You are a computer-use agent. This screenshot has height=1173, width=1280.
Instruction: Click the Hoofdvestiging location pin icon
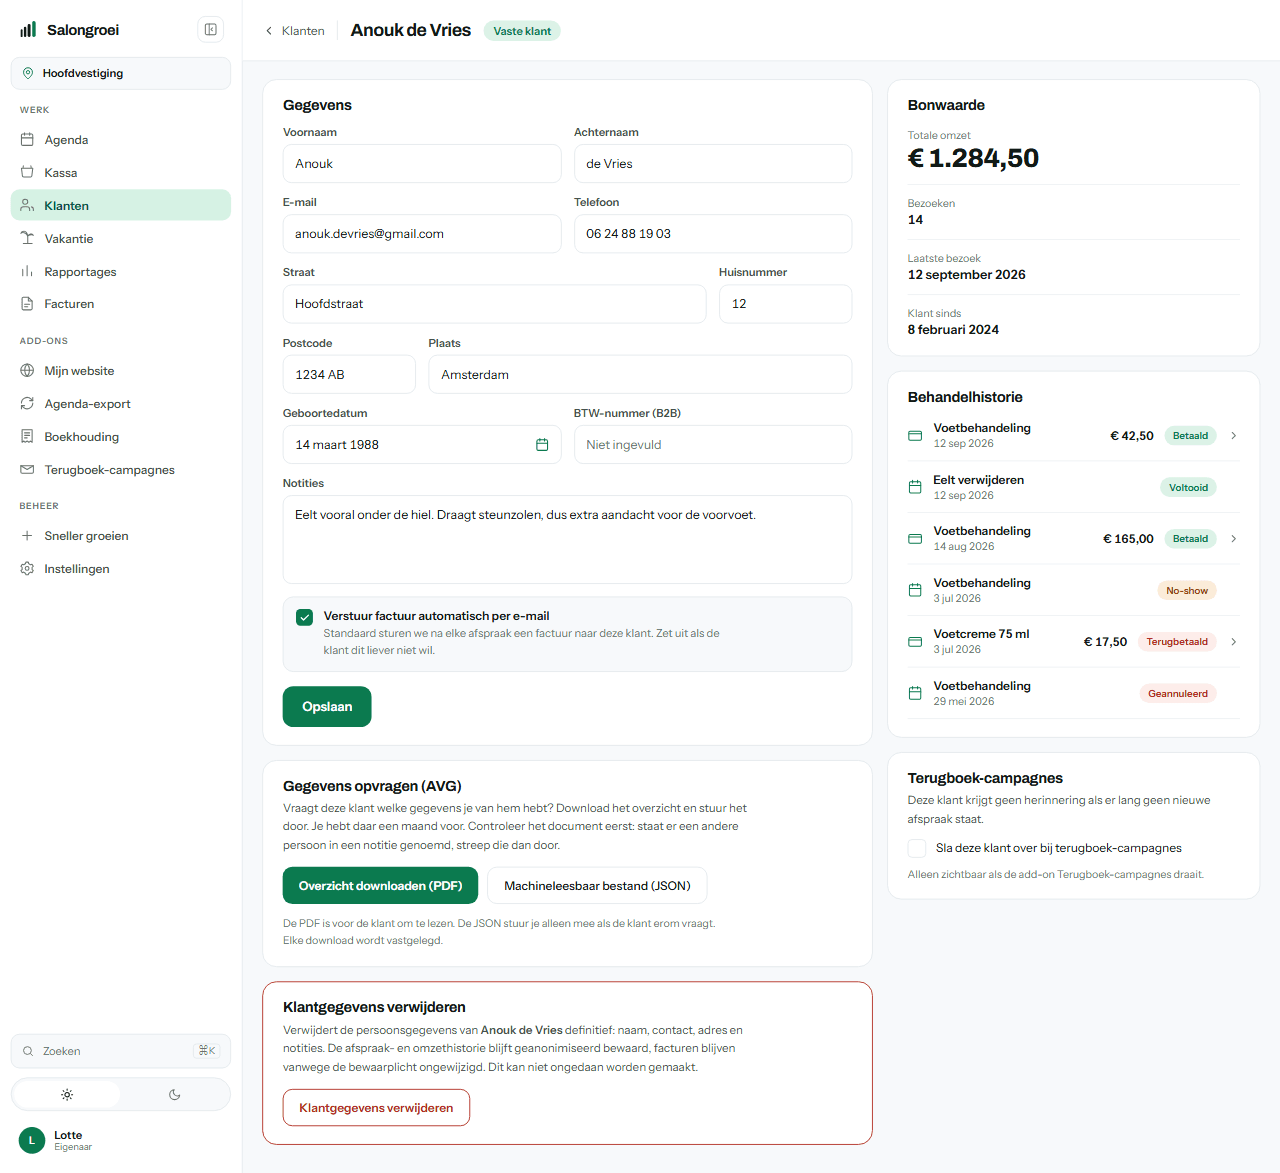tap(28, 73)
